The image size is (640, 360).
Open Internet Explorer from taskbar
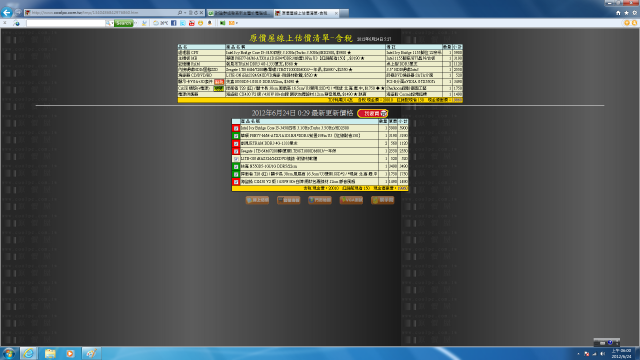point(29,353)
